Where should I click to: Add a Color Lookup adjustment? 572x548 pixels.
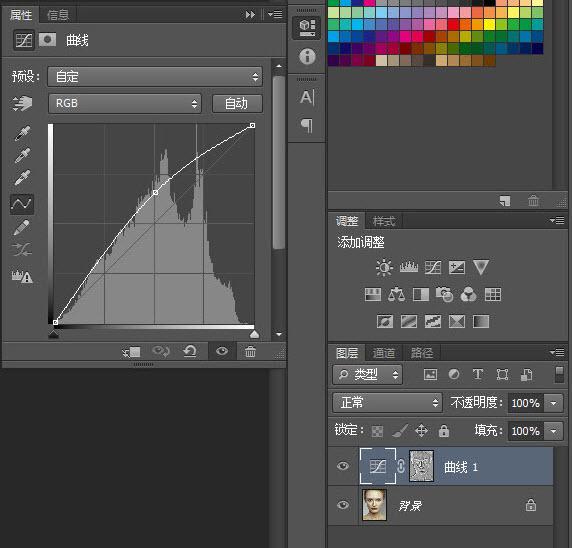point(493,294)
